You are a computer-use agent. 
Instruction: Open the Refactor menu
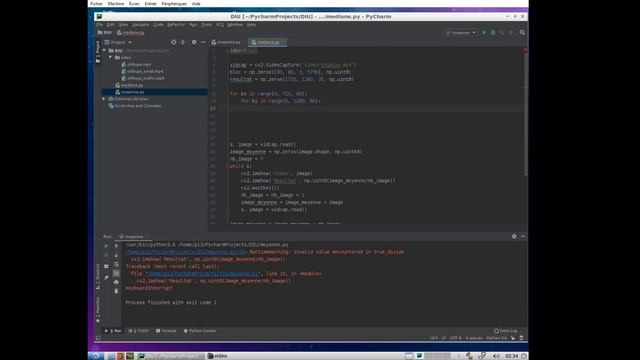(176, 24)
